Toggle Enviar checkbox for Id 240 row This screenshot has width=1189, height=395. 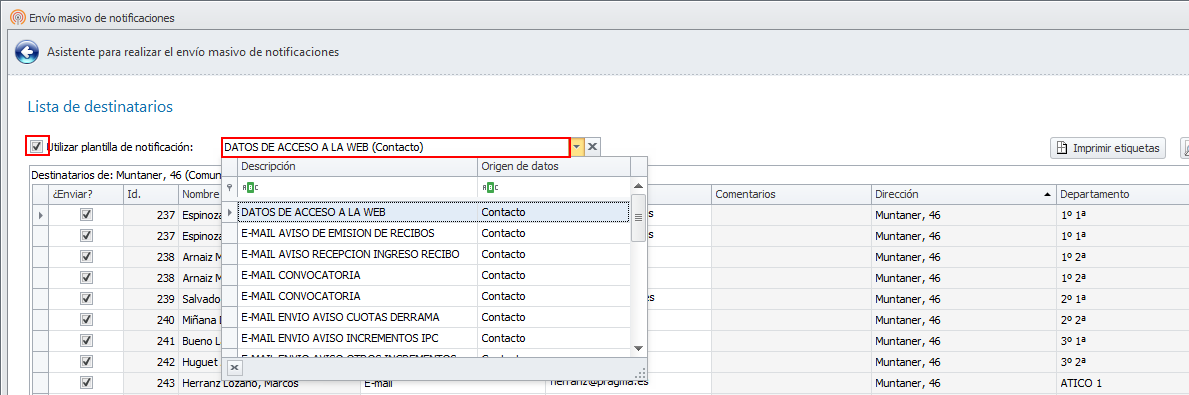pos(86,319)
